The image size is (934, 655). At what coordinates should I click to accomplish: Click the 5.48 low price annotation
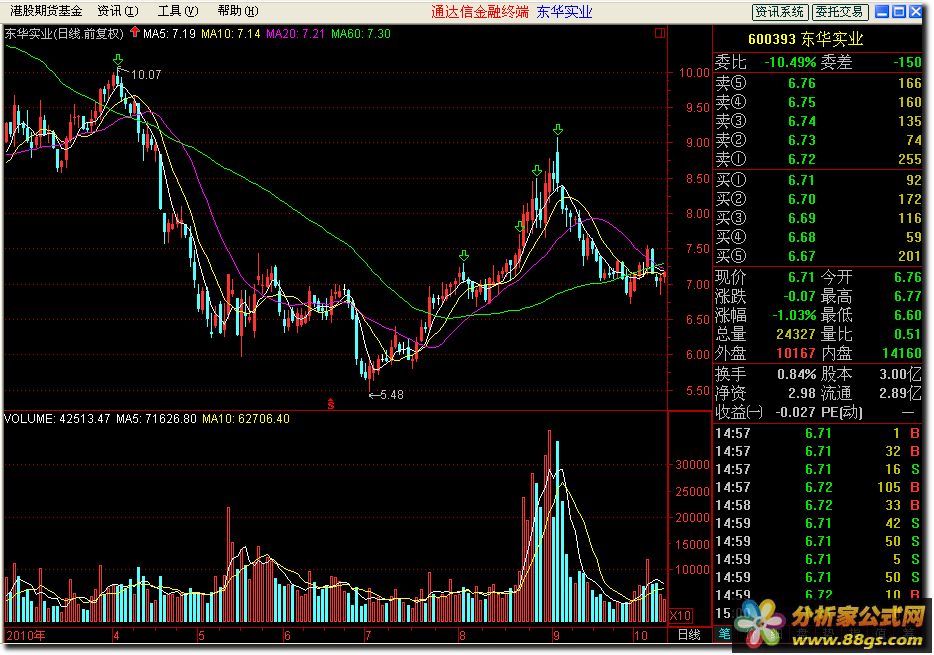[x=391, y=395]
